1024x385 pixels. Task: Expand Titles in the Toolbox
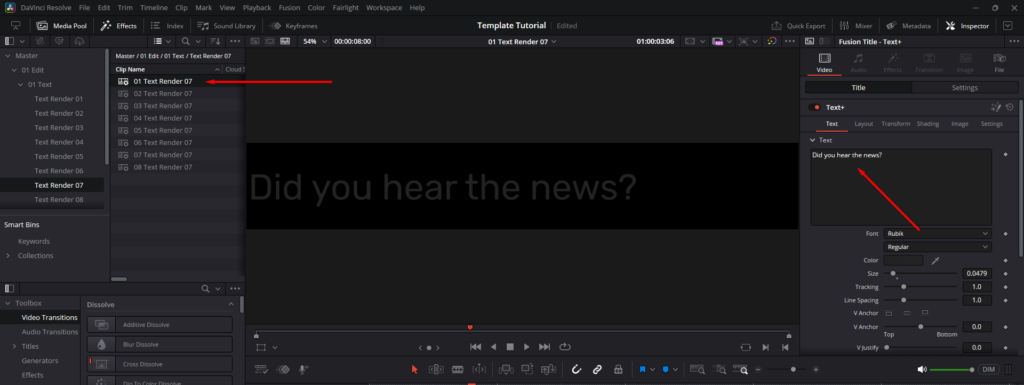click(x=14, y=346)
